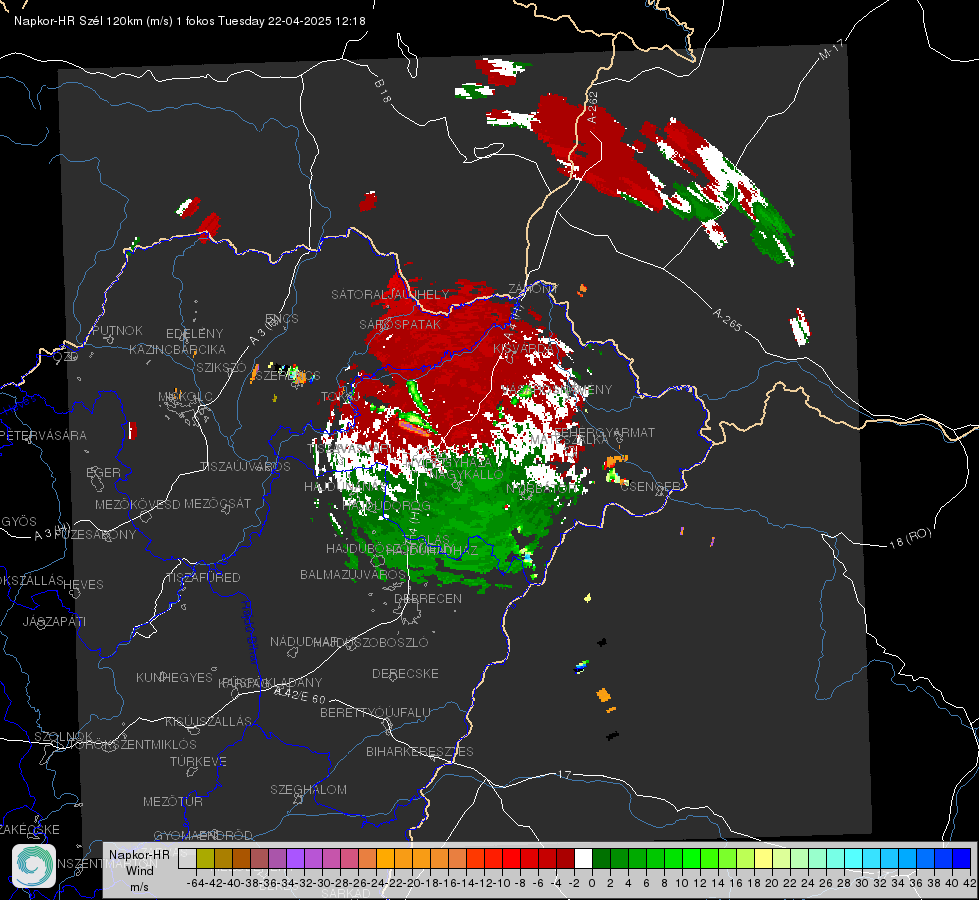Click the MEZŐTÚR town label
This screenshot has height=900, width=979.
point(172,801)
